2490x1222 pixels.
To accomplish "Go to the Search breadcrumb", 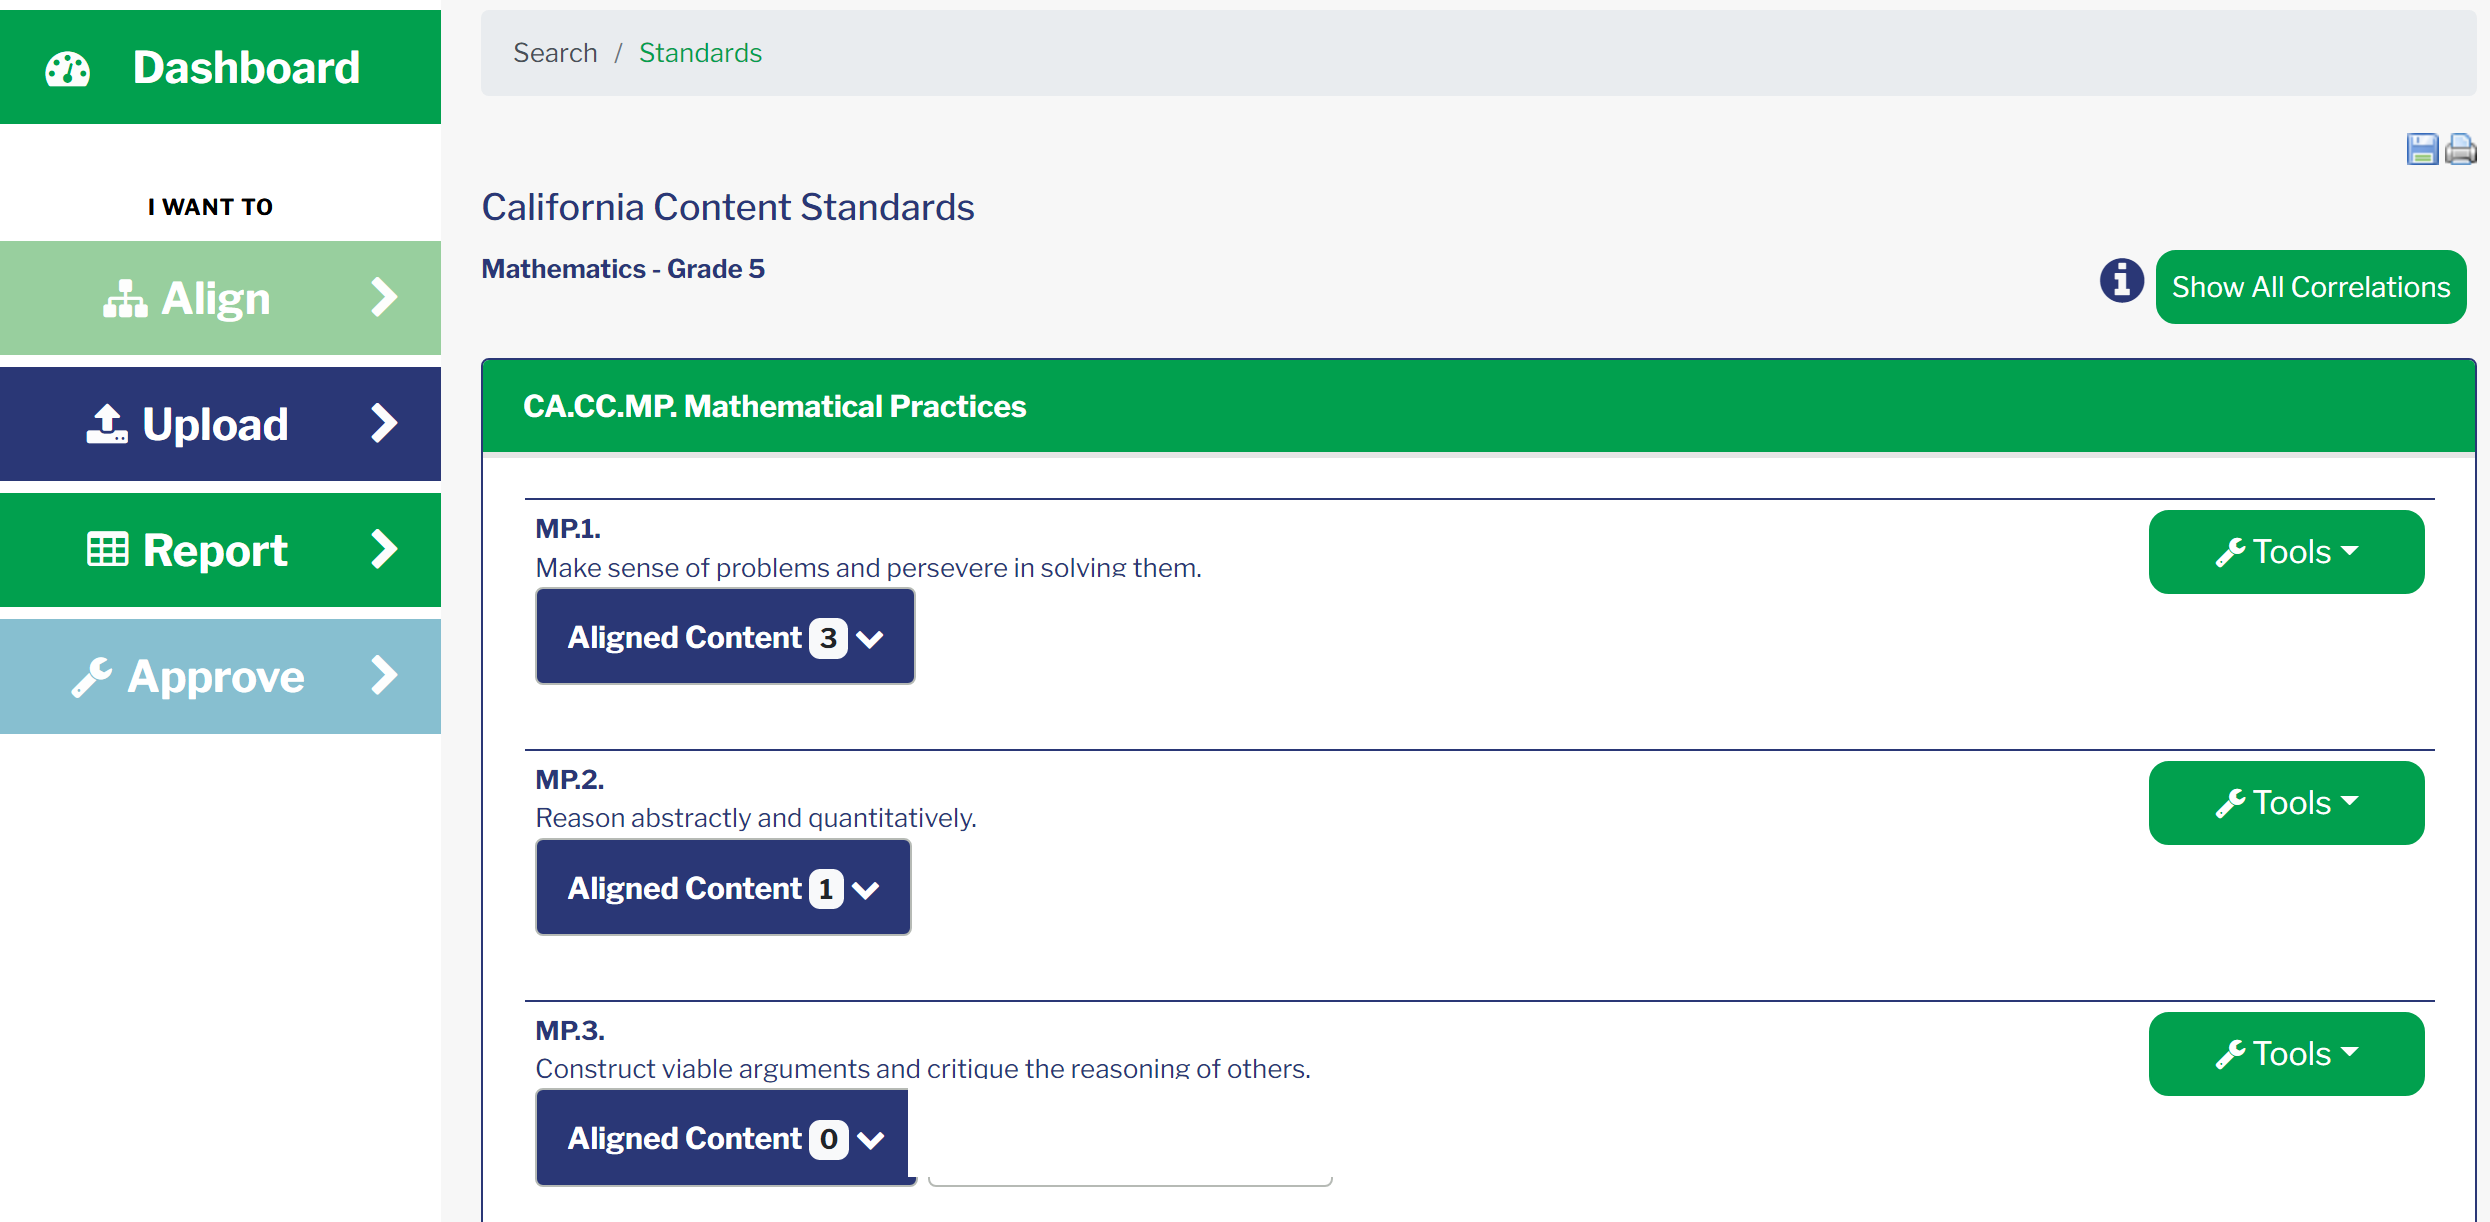I will click(555, 53).
